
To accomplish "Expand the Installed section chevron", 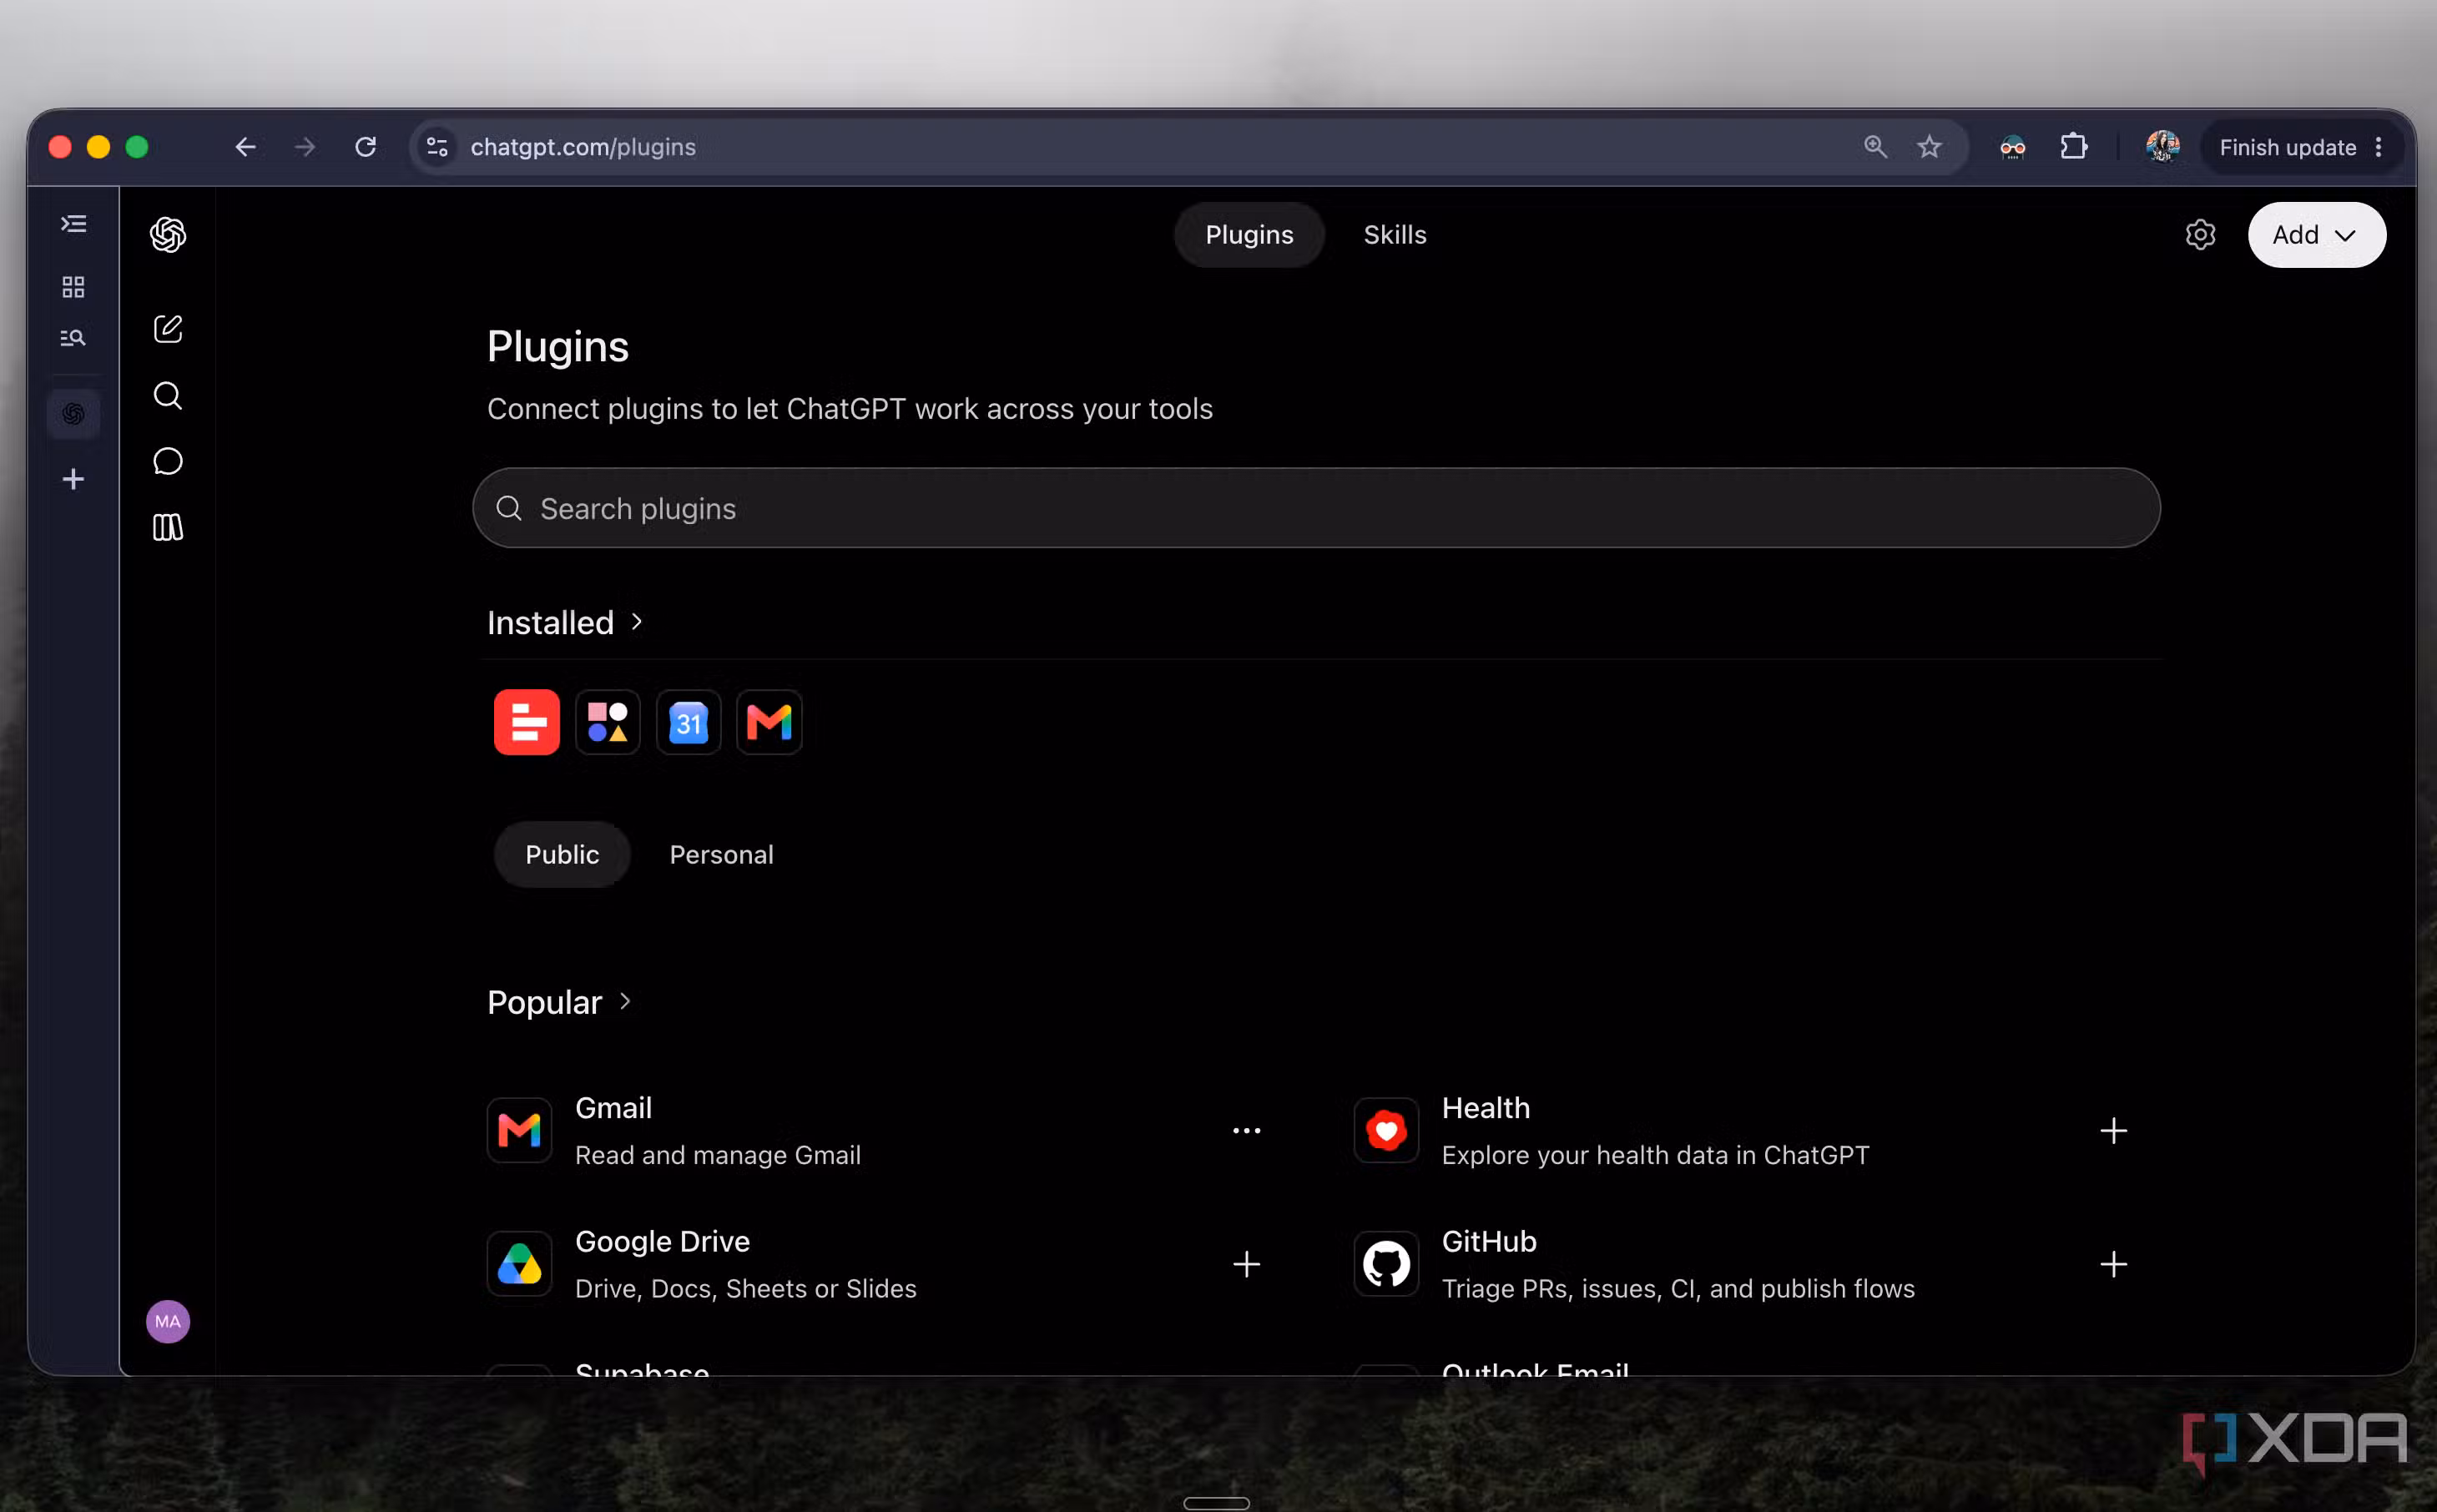I will 637,622.
